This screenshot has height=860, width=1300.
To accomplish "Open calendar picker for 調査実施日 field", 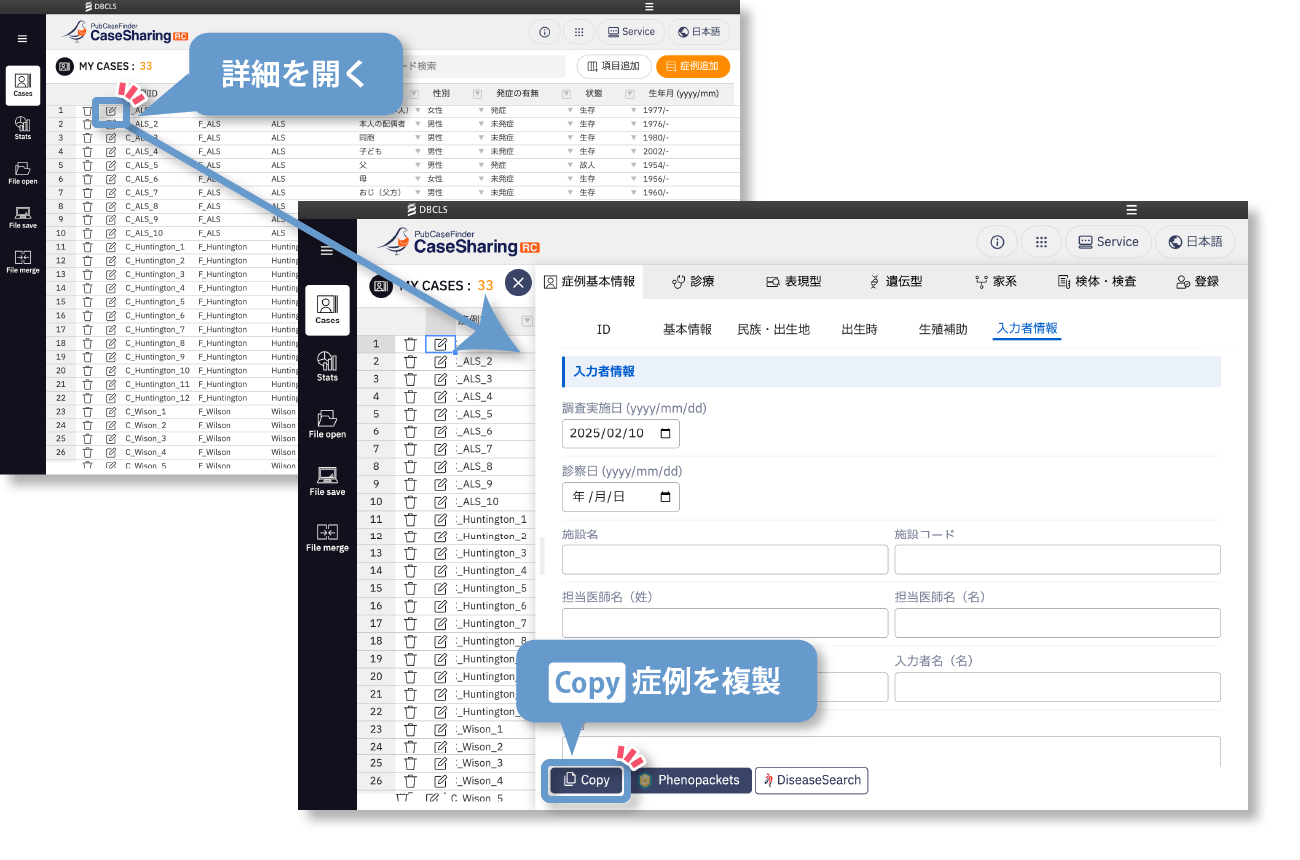I will (x=666, y=434).
